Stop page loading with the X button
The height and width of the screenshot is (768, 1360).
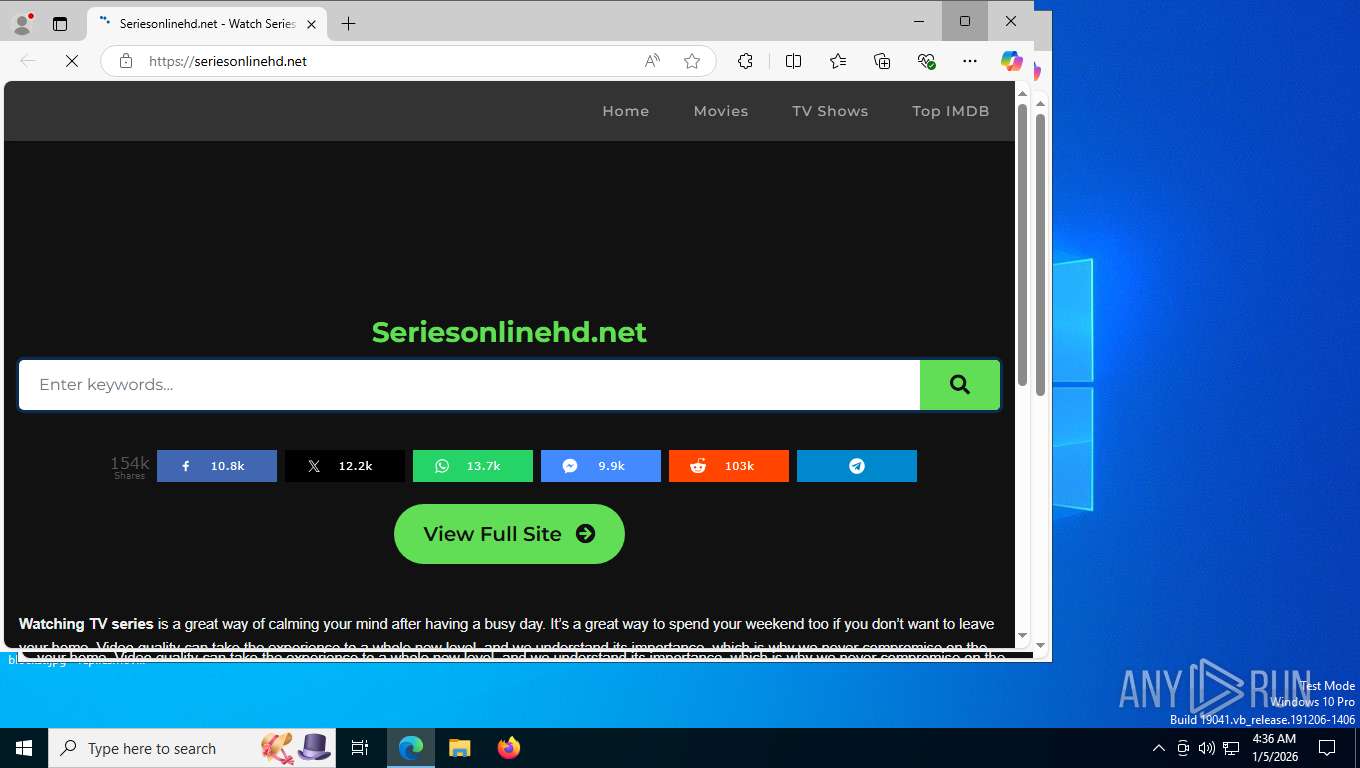[x=72, y=61]
